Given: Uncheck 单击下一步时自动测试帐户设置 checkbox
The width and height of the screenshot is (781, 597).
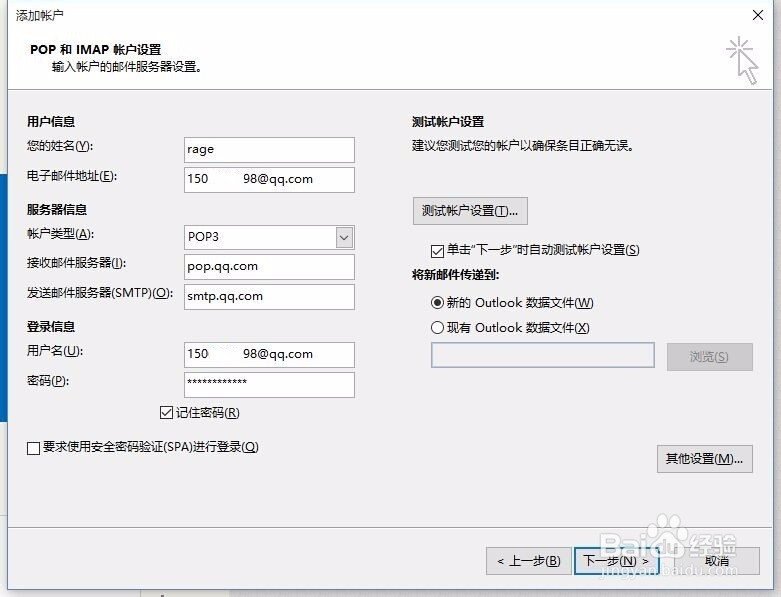Looking at the screenshot, I should pyautogui.click(x=437, y=250).
